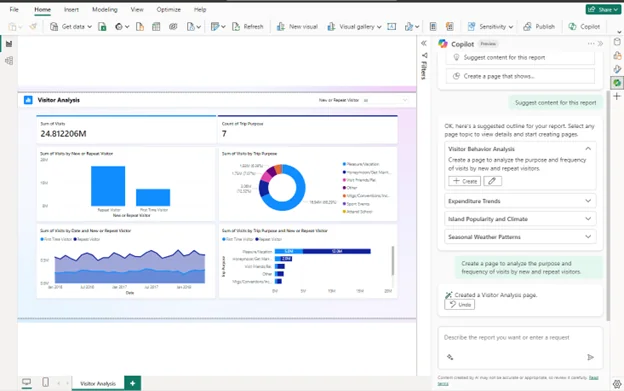Open the Recent sources icon dropdown

[x=193, y=27]
